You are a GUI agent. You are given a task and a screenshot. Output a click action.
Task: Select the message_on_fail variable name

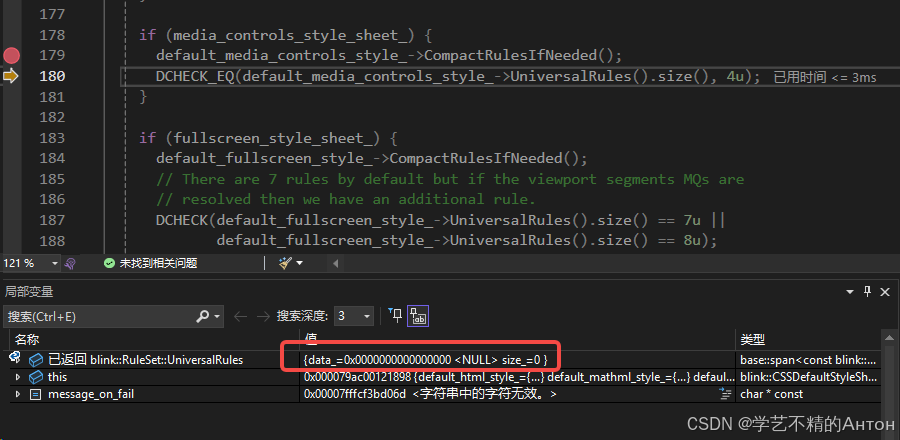[x=91, y=394]
